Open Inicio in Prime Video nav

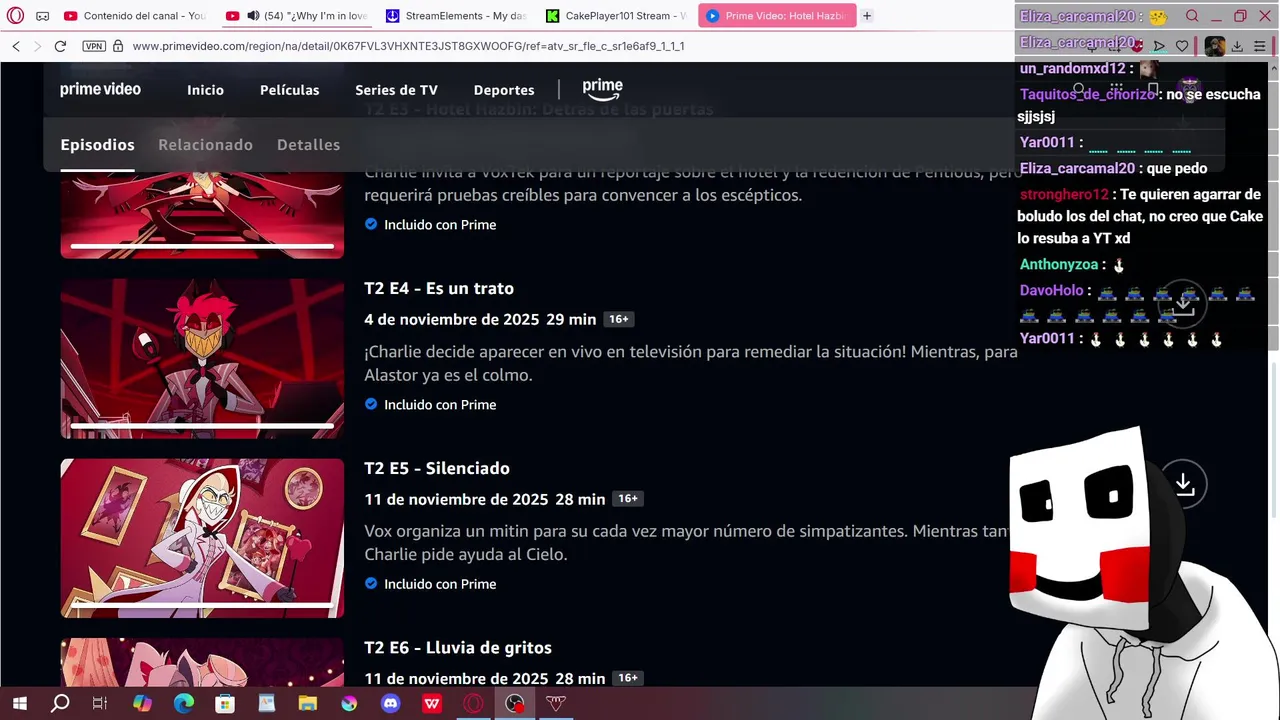205,90
